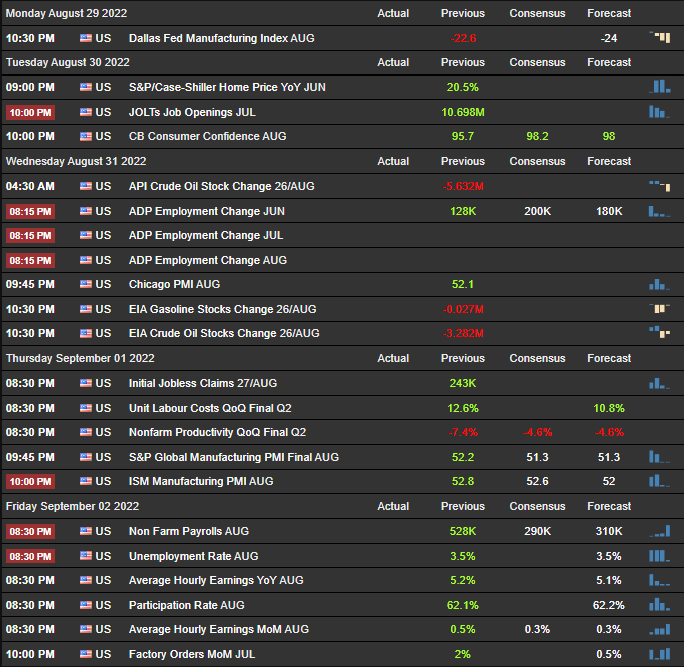
Task: Open the Average Hourly Earnings YoY chart icon
Action: 660,580
